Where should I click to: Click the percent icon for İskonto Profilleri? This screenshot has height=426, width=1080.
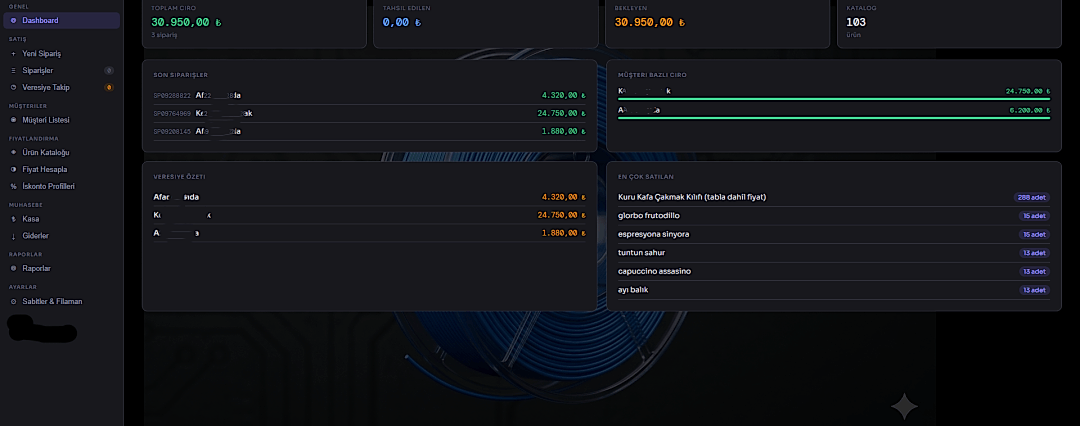[x=13, y=186]
